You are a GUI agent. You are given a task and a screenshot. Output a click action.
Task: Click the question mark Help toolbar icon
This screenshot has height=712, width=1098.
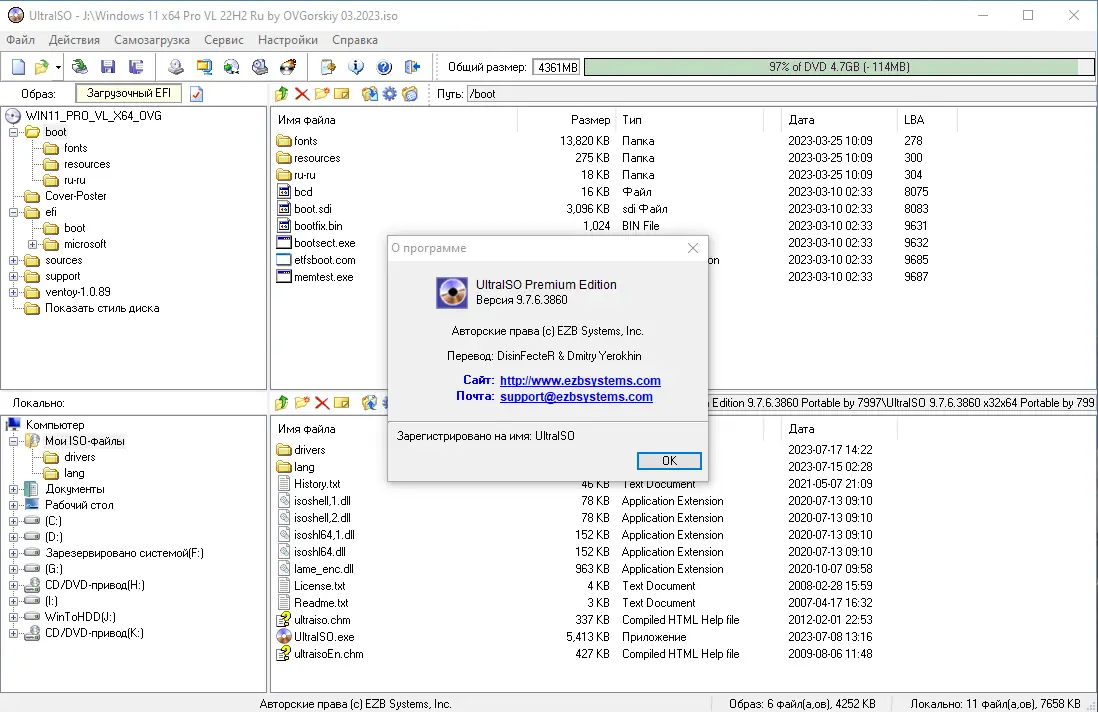tap(384, 67)
